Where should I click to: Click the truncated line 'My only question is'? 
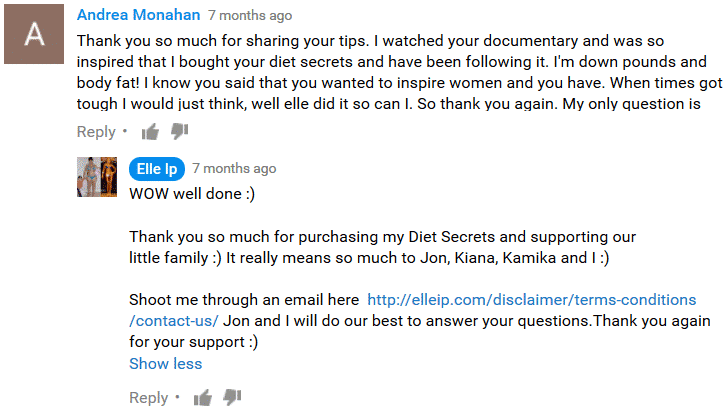tap(631, 104)
